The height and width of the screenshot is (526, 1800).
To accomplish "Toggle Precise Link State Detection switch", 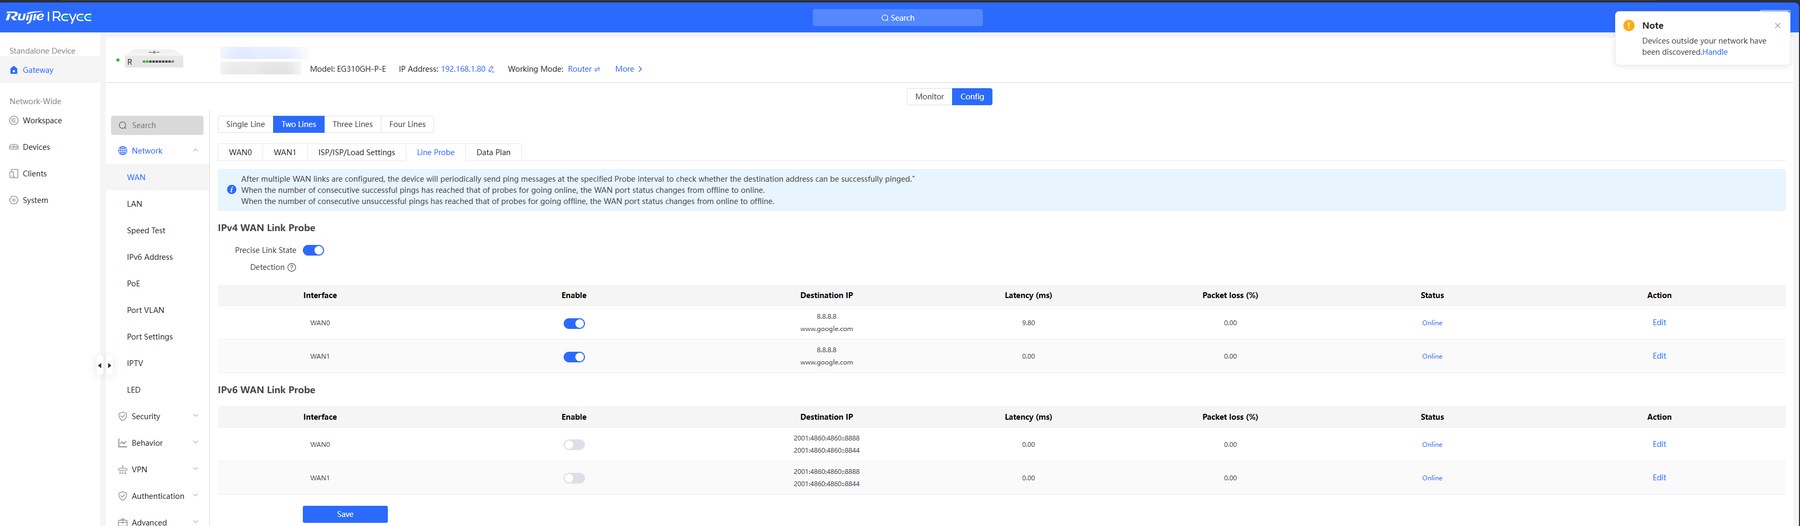I will point(314,250).
